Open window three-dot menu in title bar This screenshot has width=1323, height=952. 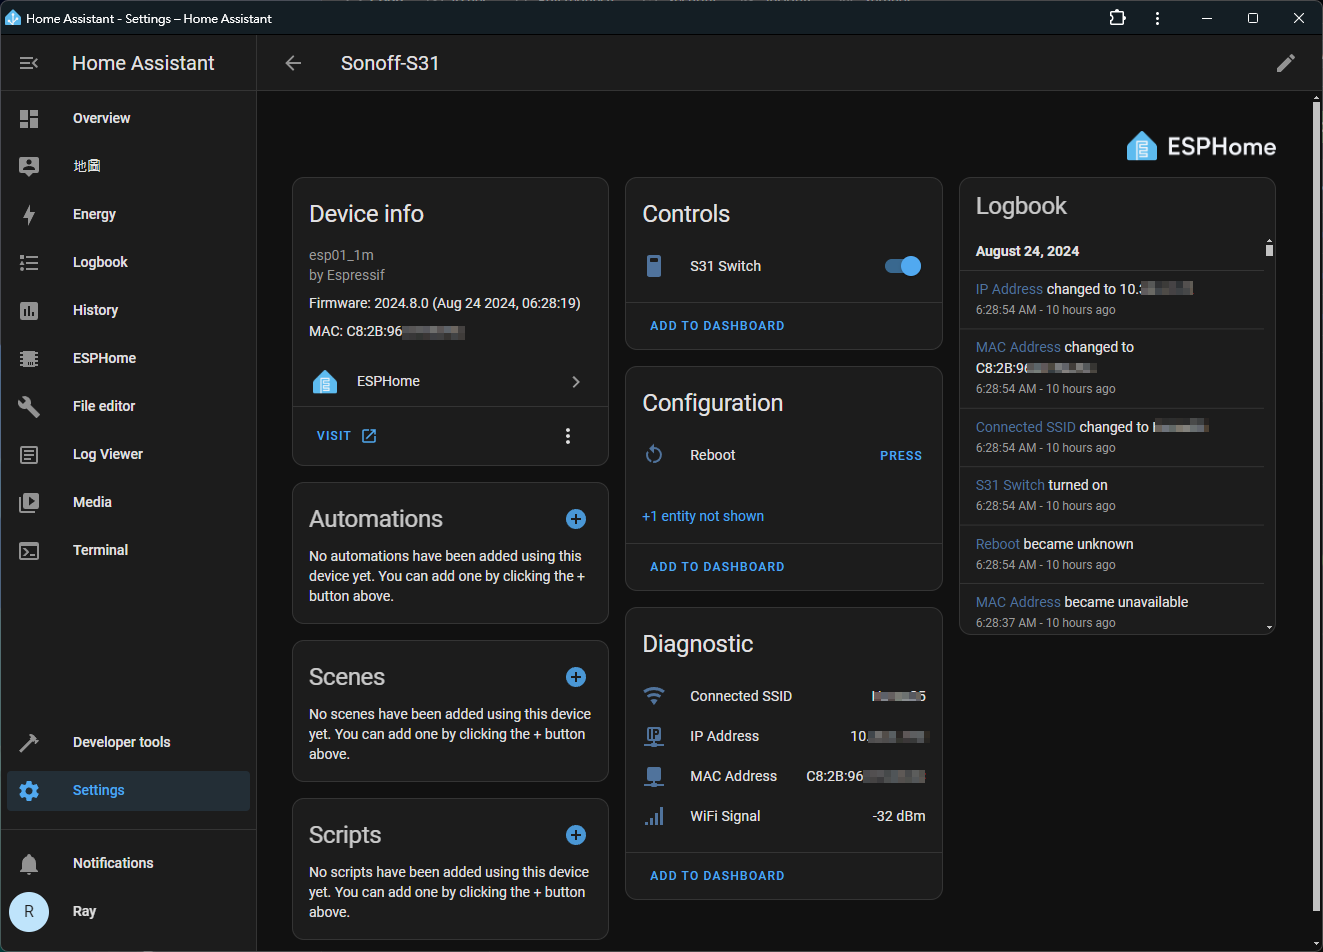1157,18
